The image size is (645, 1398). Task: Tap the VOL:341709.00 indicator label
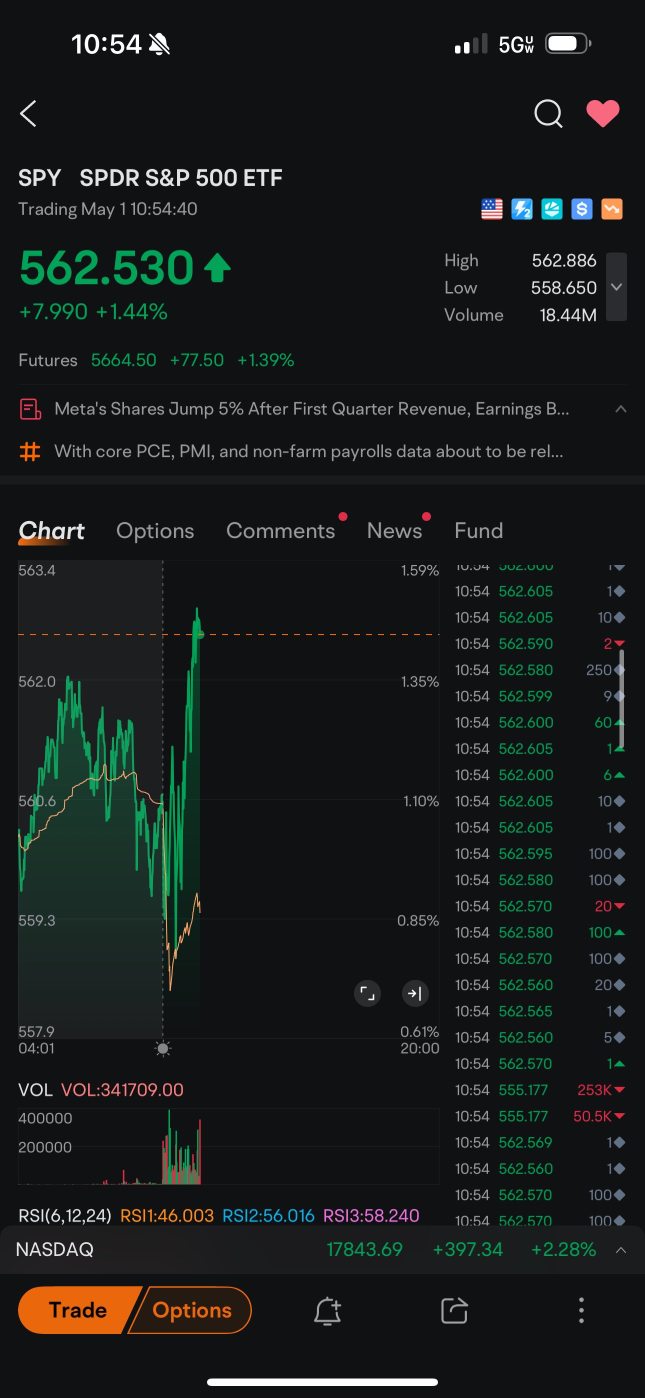122,1090
